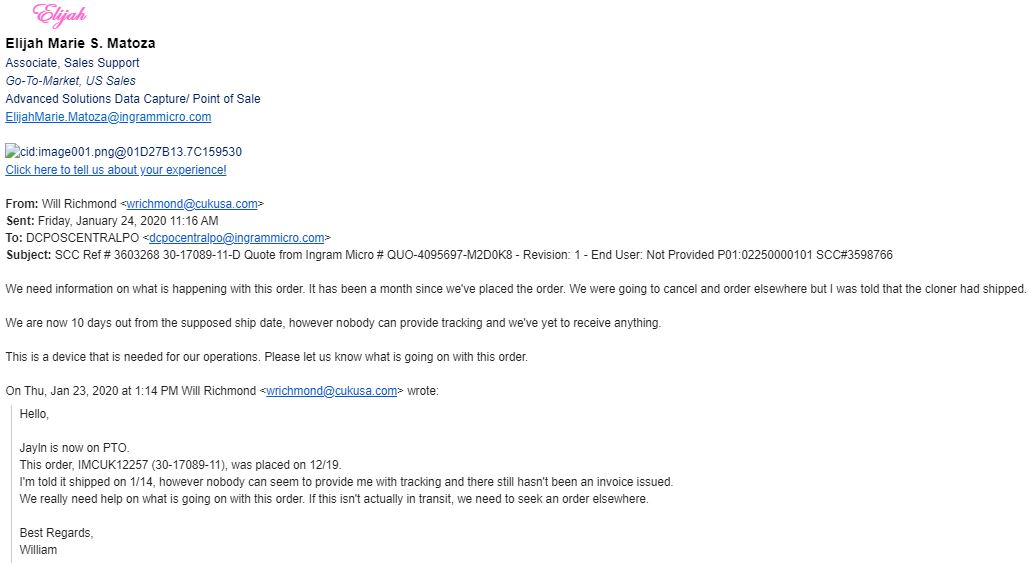Click the broken cid:image001.png image placeholder
The width and height of the screenshot is (1030, 563).
pos(123,152)
